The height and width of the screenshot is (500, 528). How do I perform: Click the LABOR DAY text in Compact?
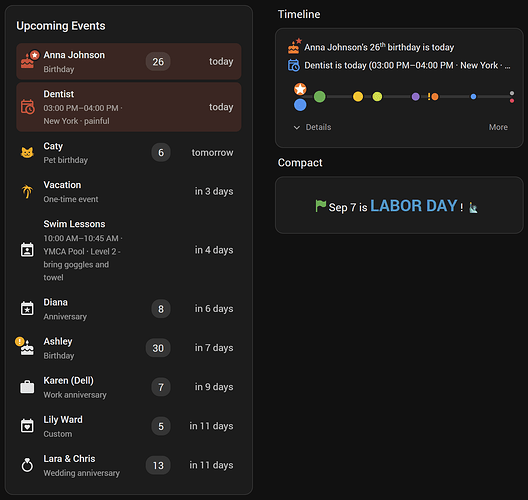(x=414, y=206)
